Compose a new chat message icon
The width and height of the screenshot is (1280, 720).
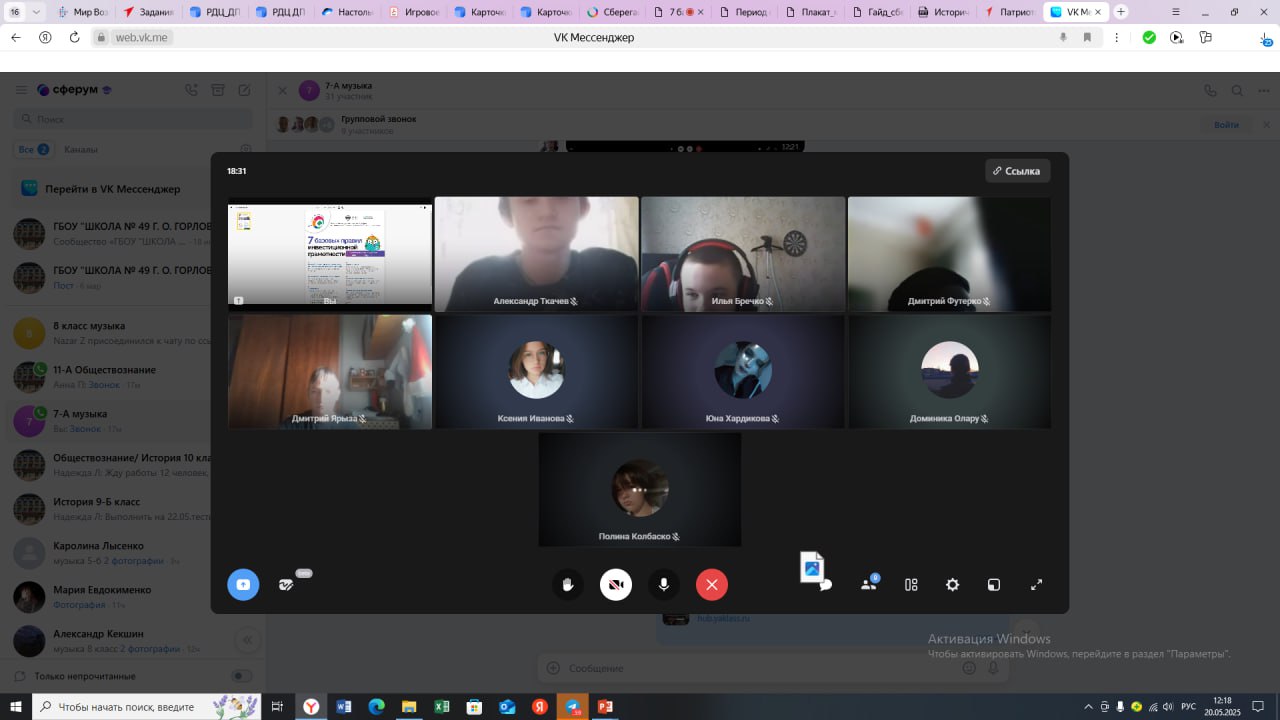pos(244,90)
